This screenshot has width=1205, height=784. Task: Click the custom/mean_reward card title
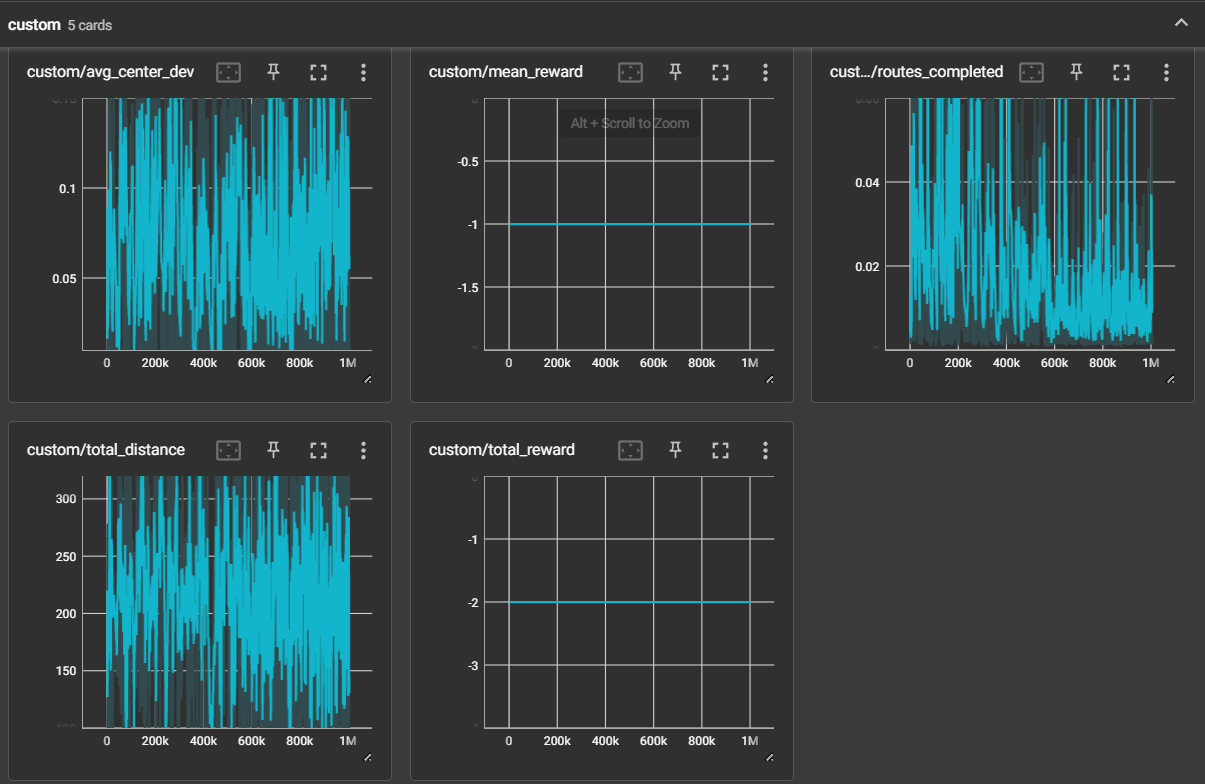tap(506, 72)
